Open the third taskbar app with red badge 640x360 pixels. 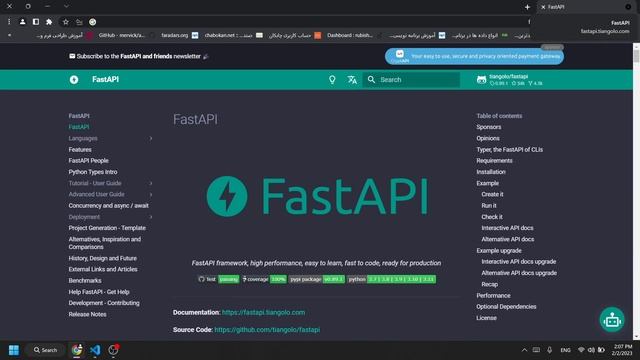pos(113,350)
